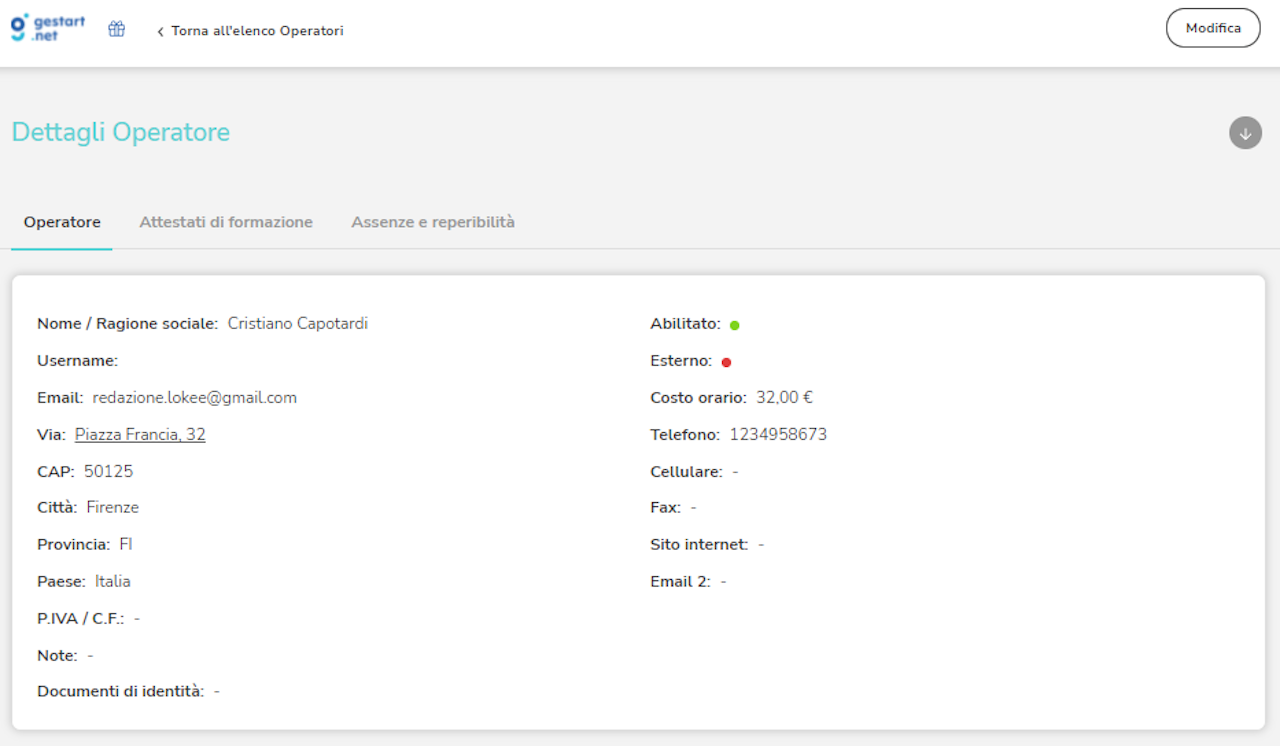Click the city value Firenze
The image size is (1280, 746).
coord(113,507)
